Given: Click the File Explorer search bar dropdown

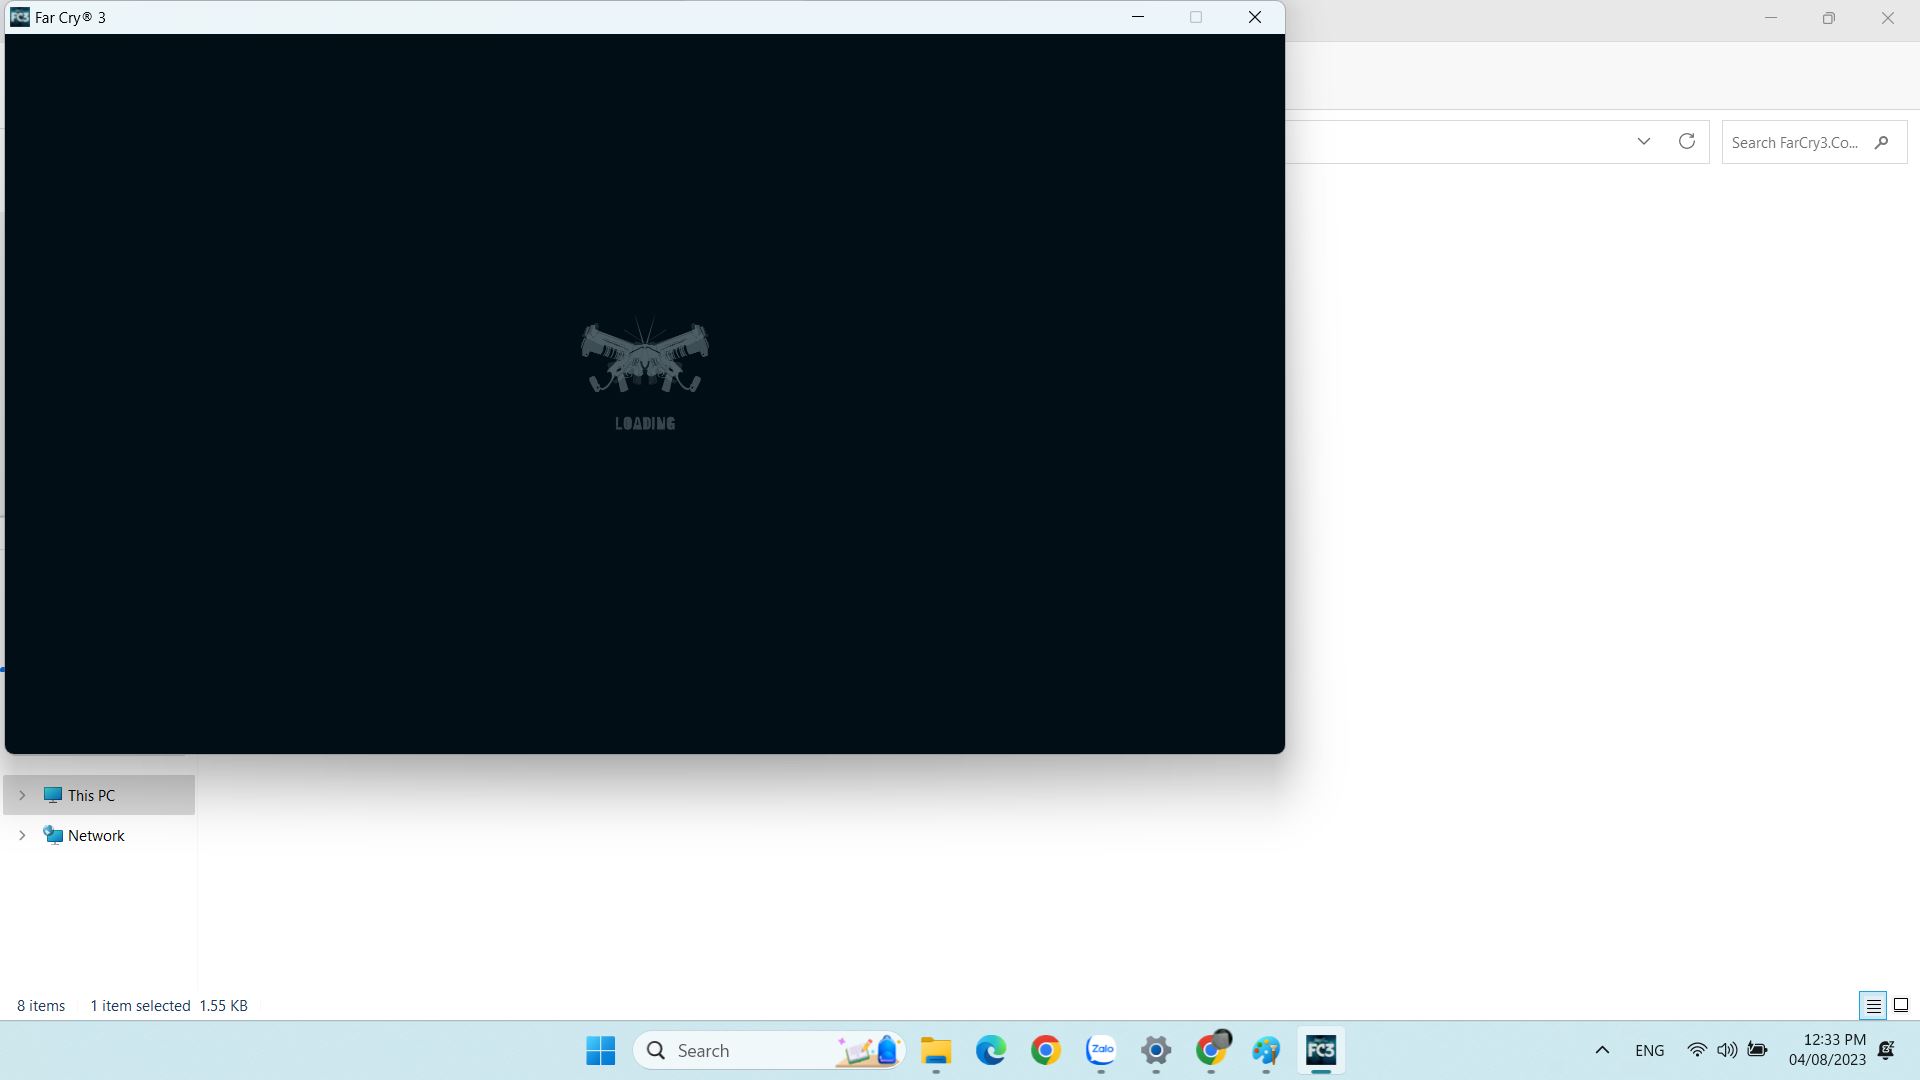Looking at the screenshot, I should coord(1643,142).
